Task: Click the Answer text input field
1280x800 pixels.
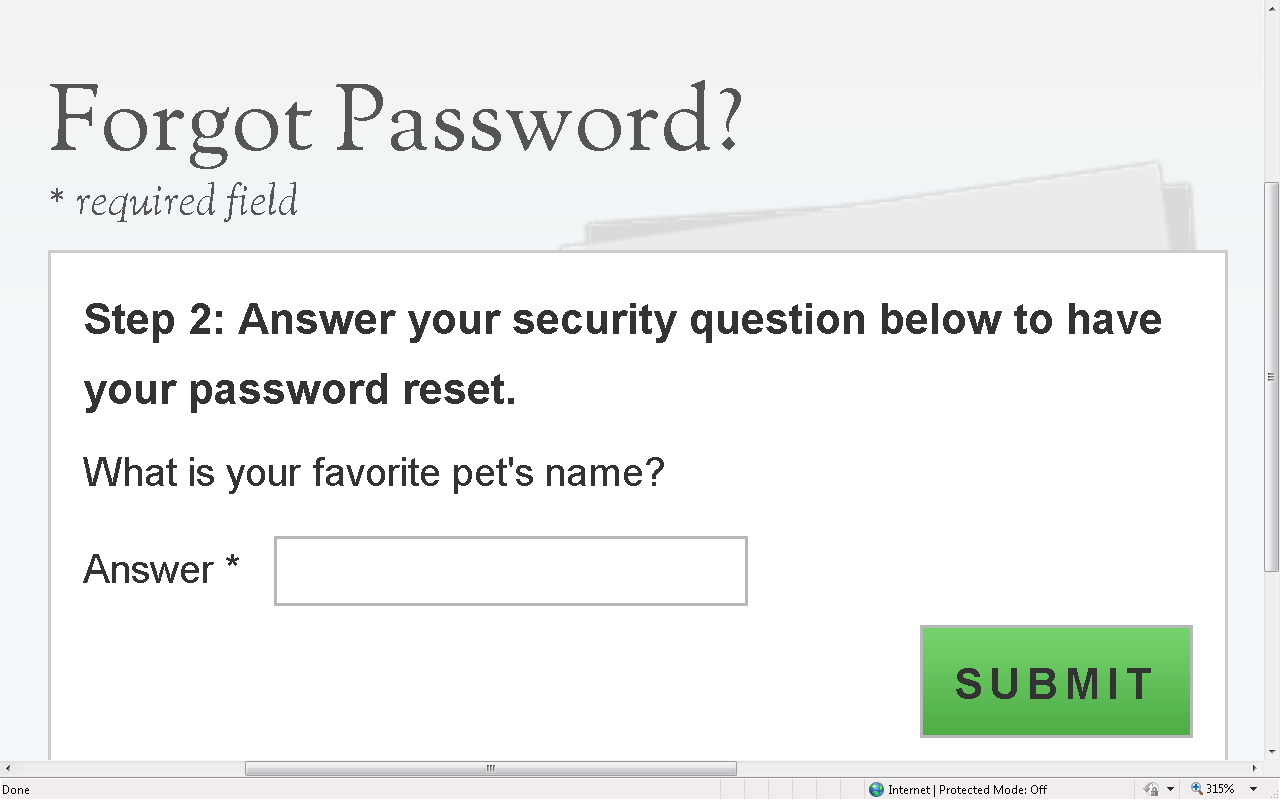Action: point(510,571)
